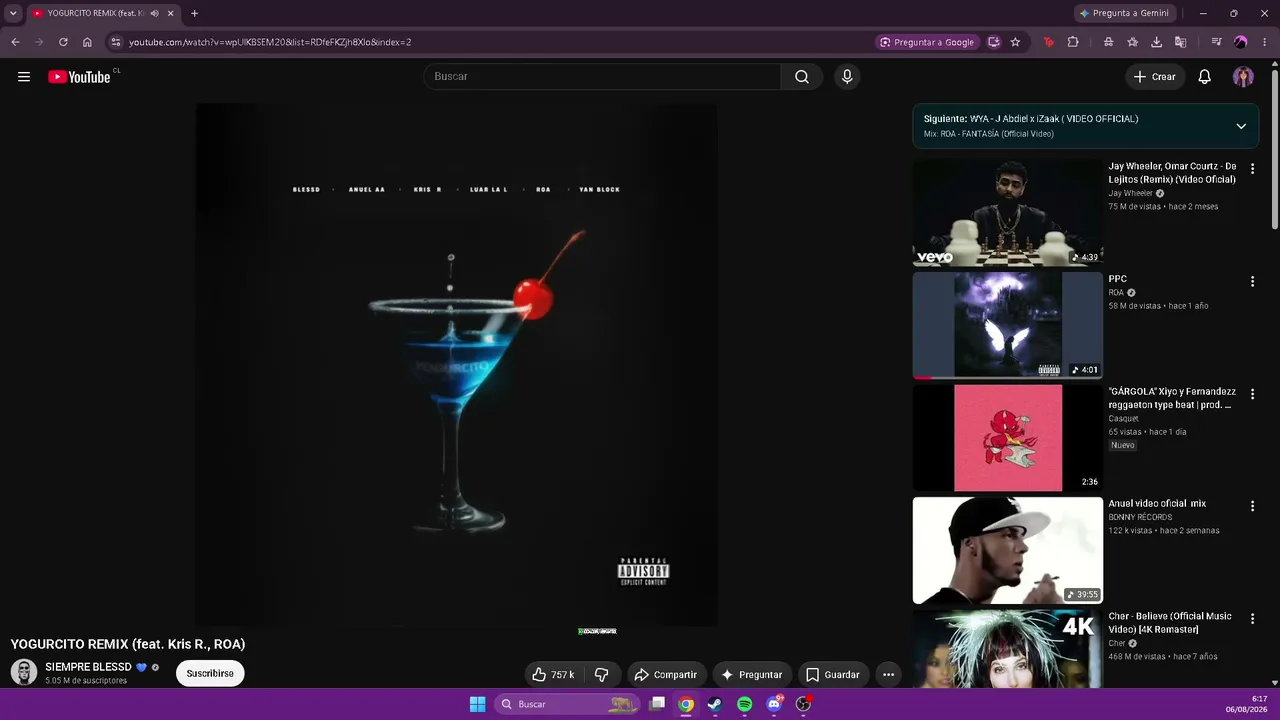Open the browser home page
Viewport: 1280px width, 720px height.
click(x=87, y=42)
